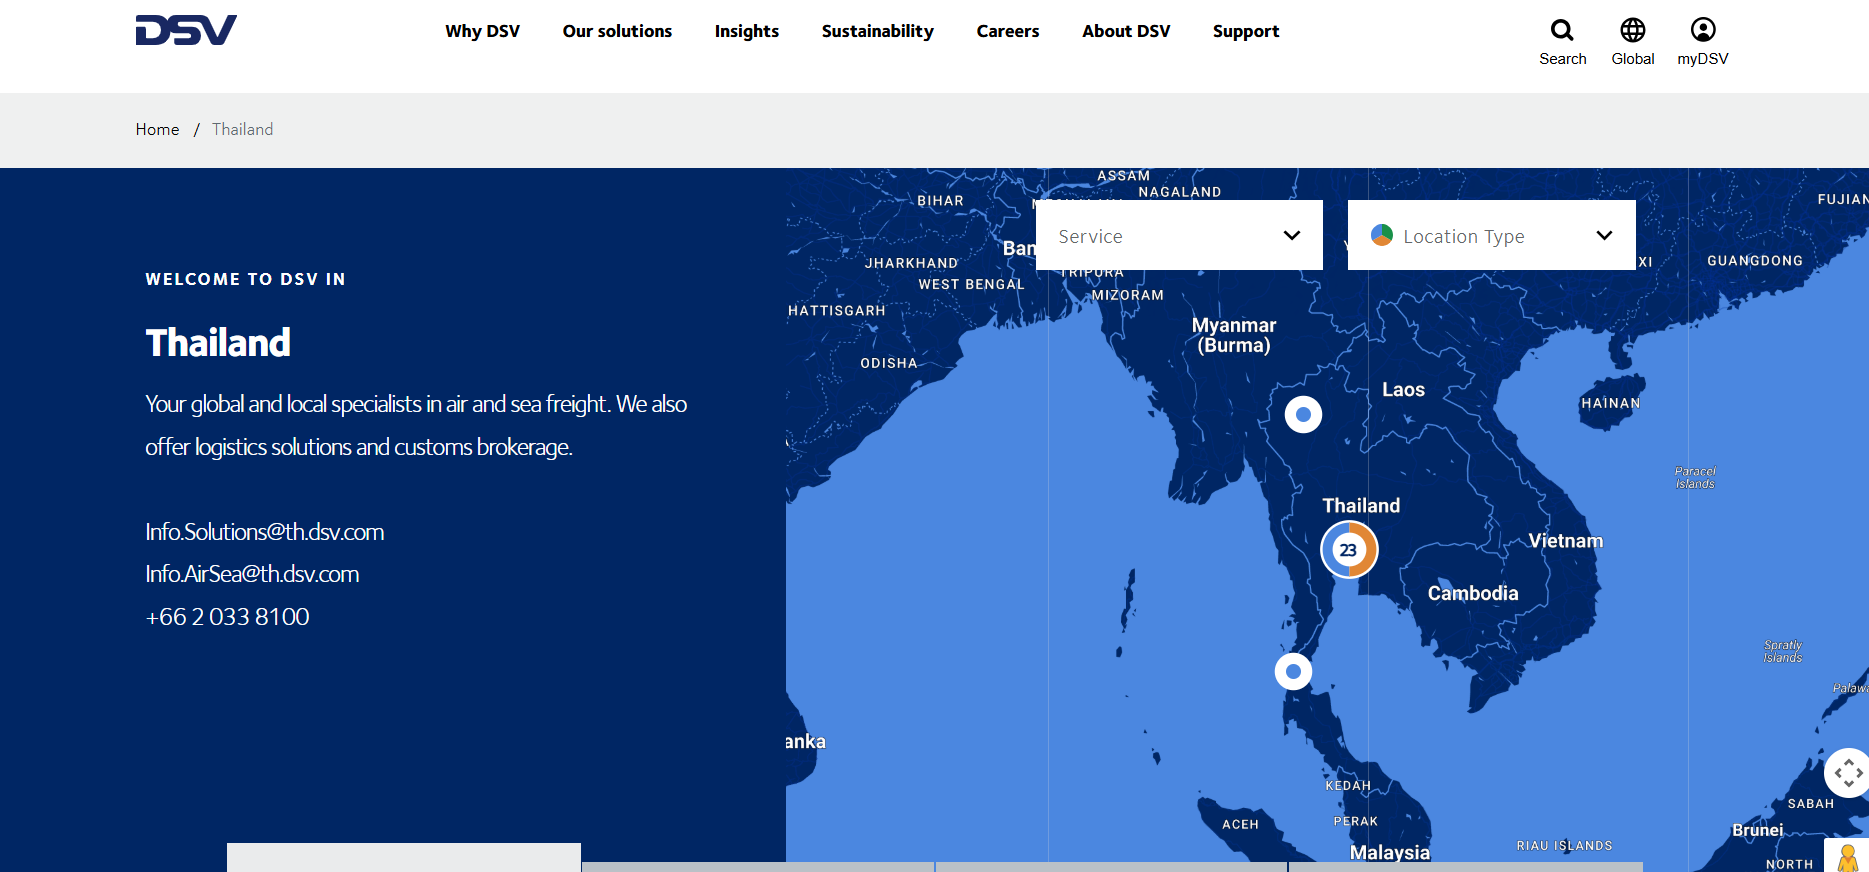This screenshot has height=872, width=1869.
Task: Open the Our solutions menu
Action: tap(617, 31)
